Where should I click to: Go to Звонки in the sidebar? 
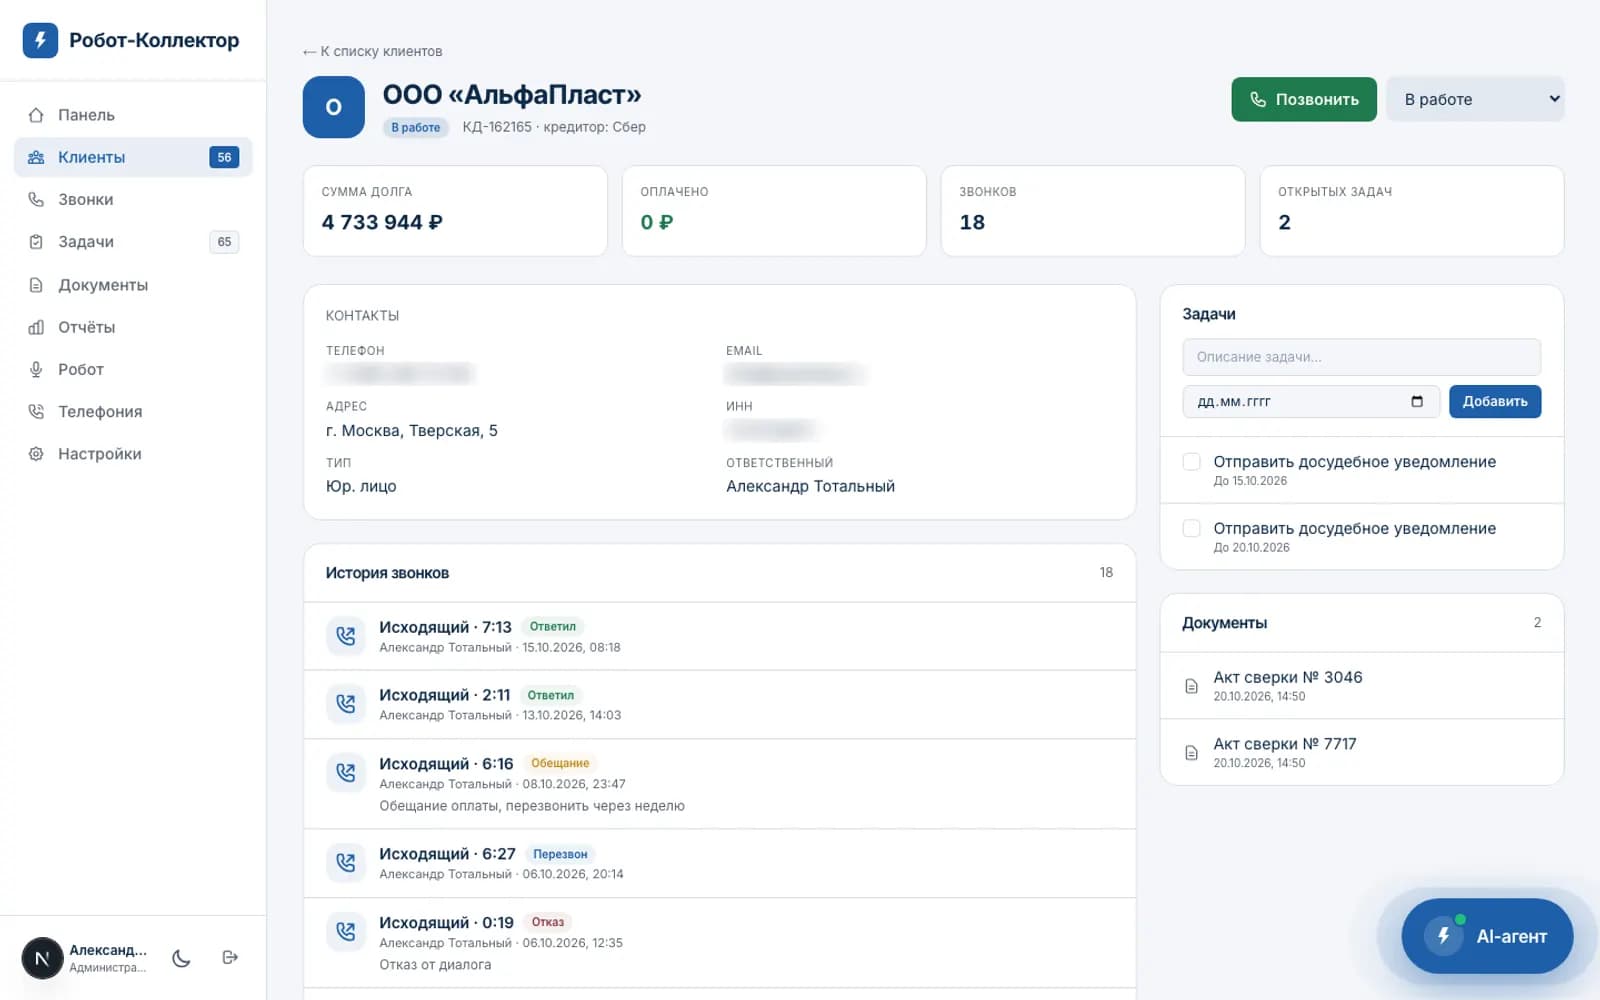[x=133, y=199]
